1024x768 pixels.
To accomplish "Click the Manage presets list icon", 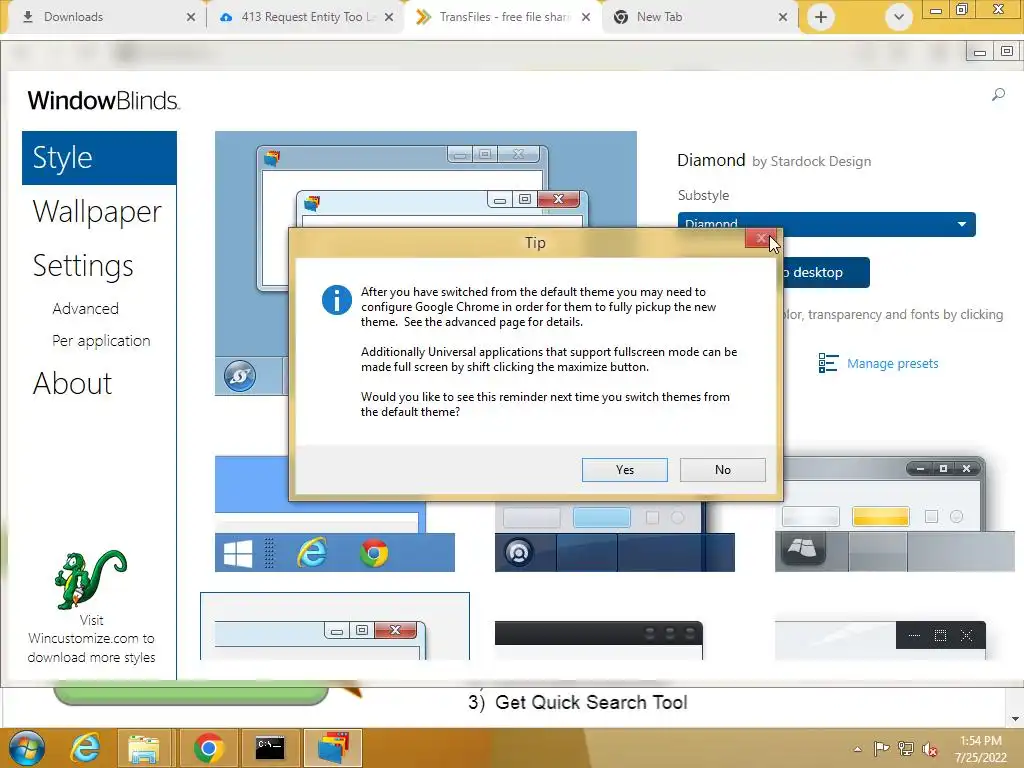I will [828, 363].
